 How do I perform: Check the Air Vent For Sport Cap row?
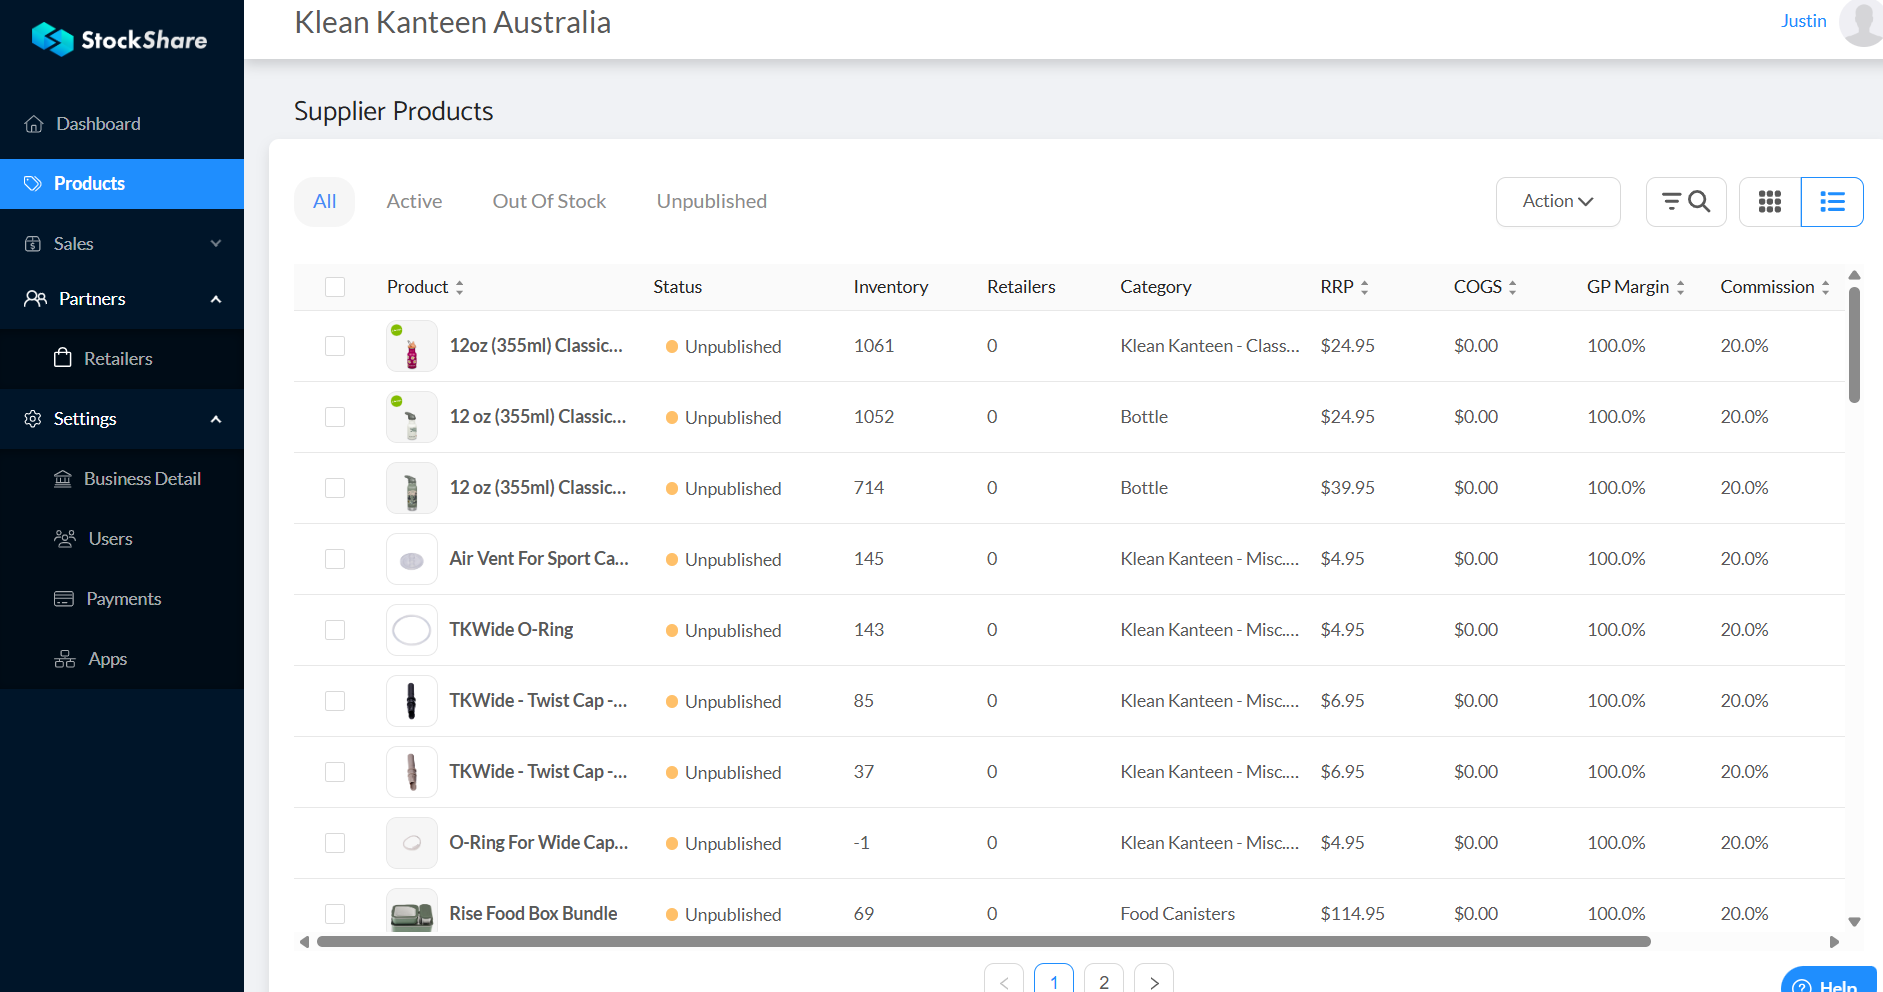click(x=335, y=559)
